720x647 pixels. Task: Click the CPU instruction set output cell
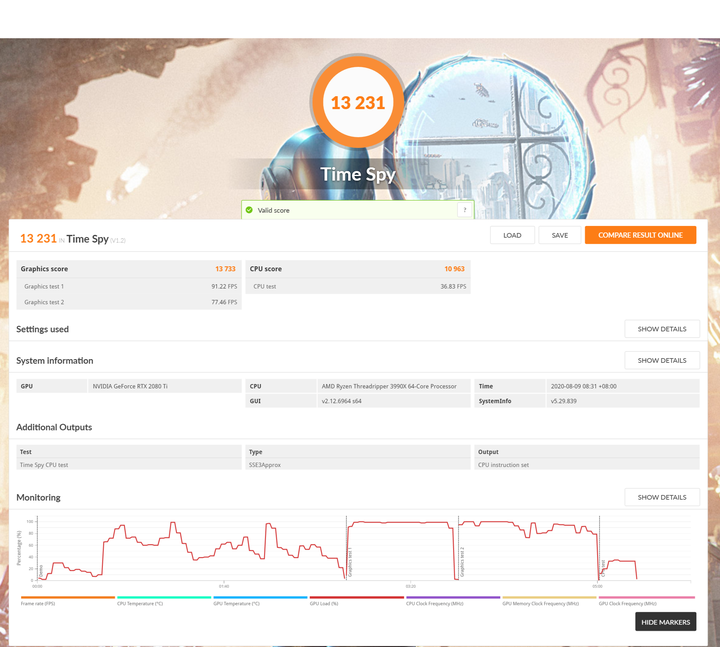pyautogui.click(x=587, y=465)
